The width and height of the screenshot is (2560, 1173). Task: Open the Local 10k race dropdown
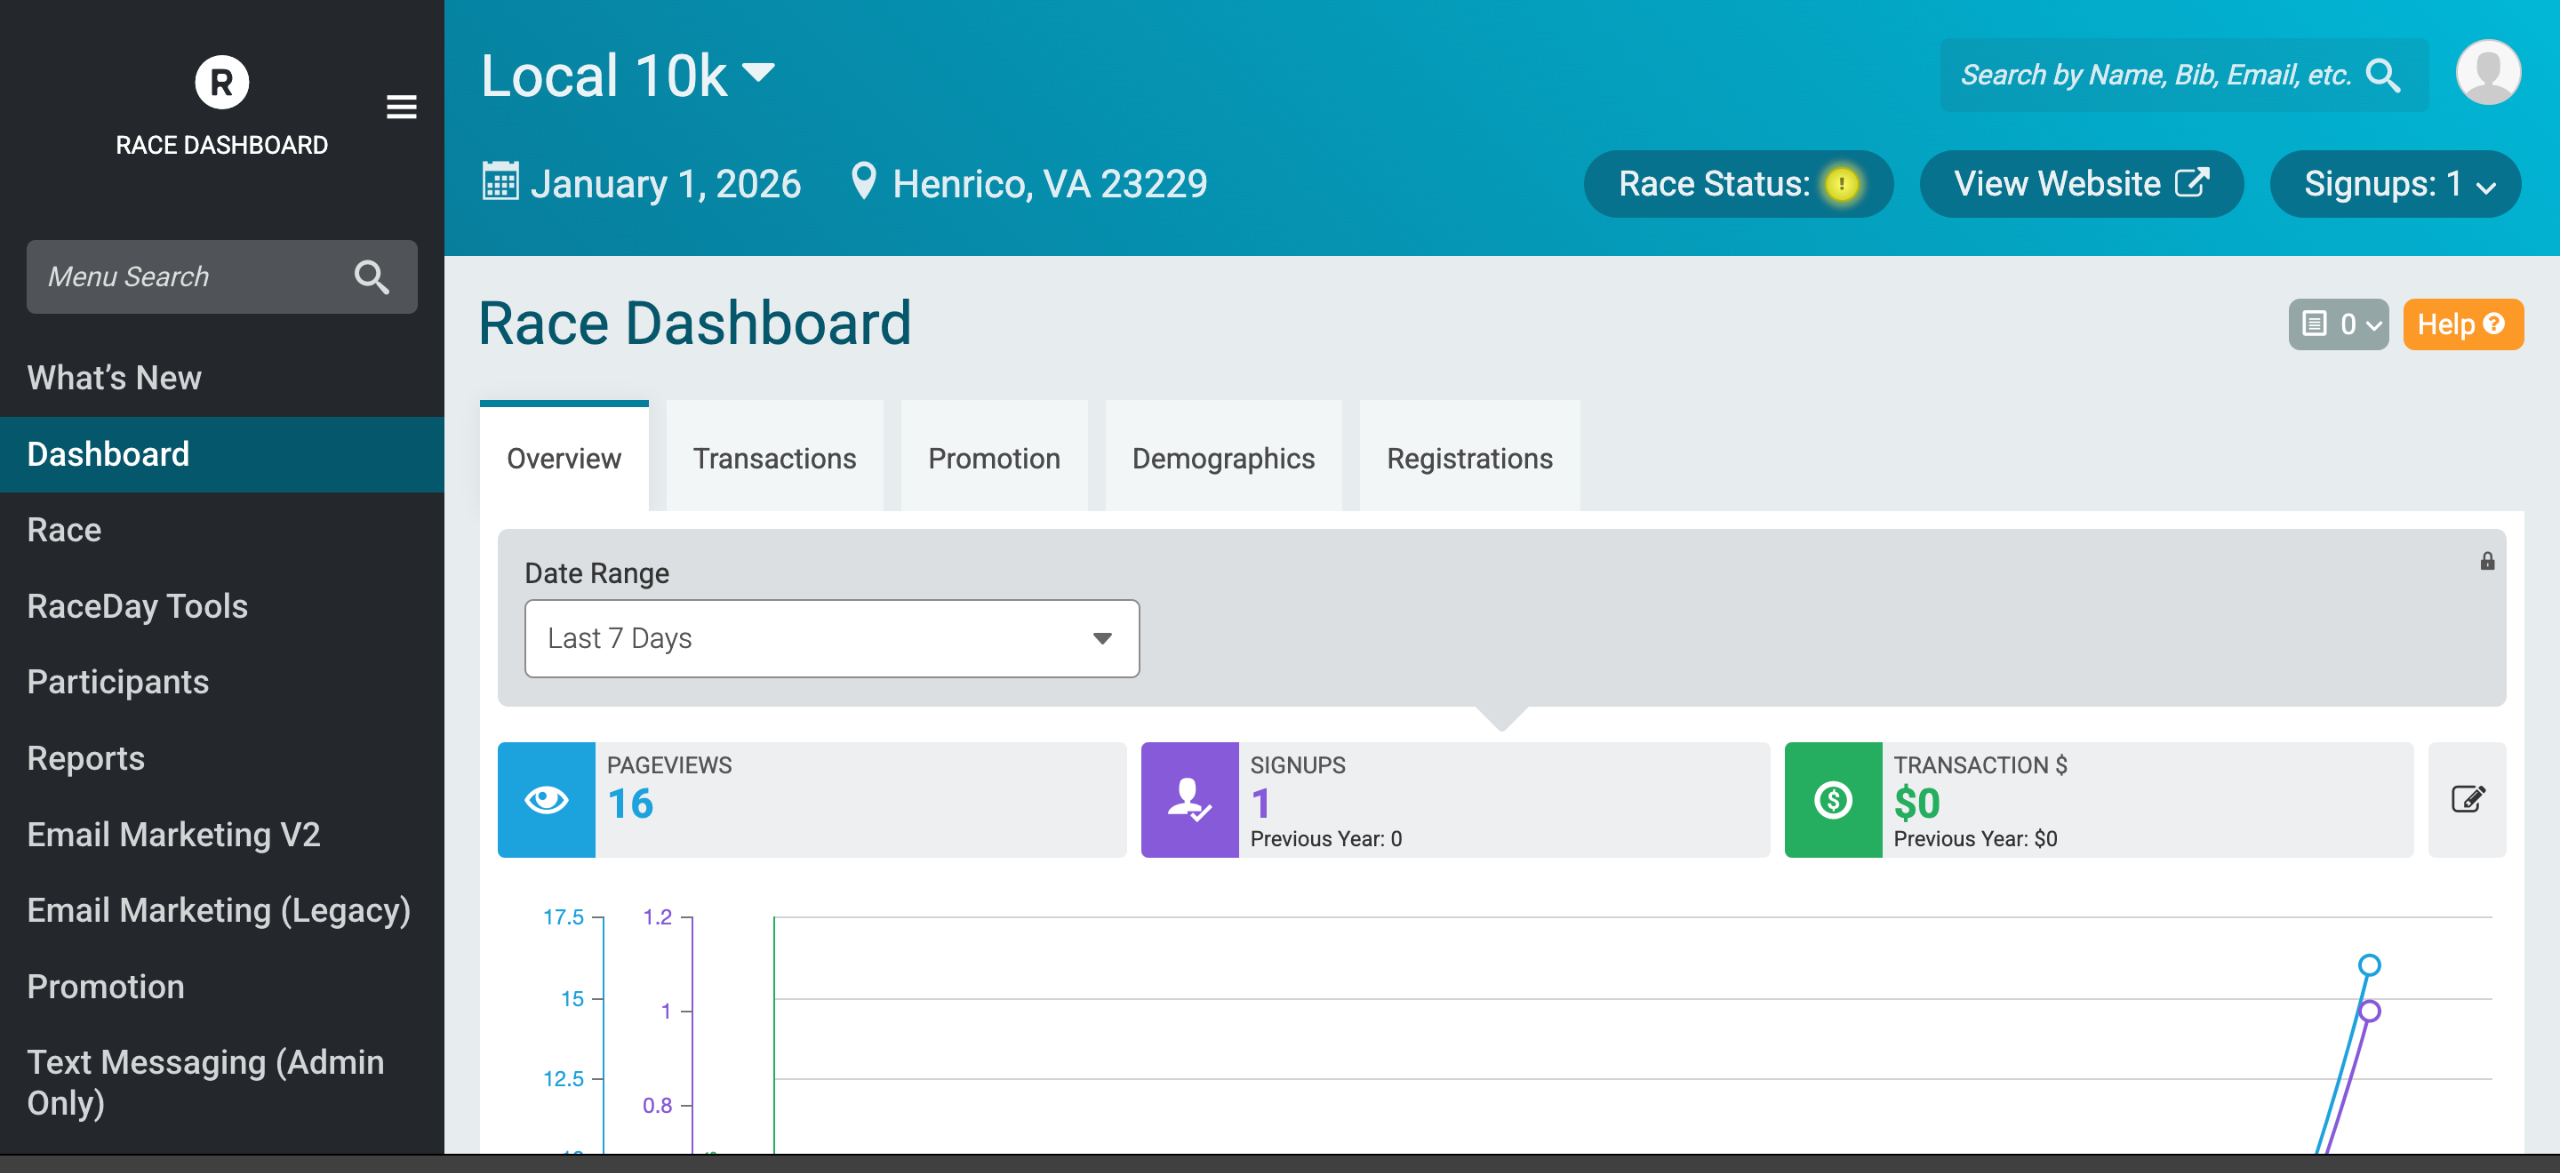point(628,76)
